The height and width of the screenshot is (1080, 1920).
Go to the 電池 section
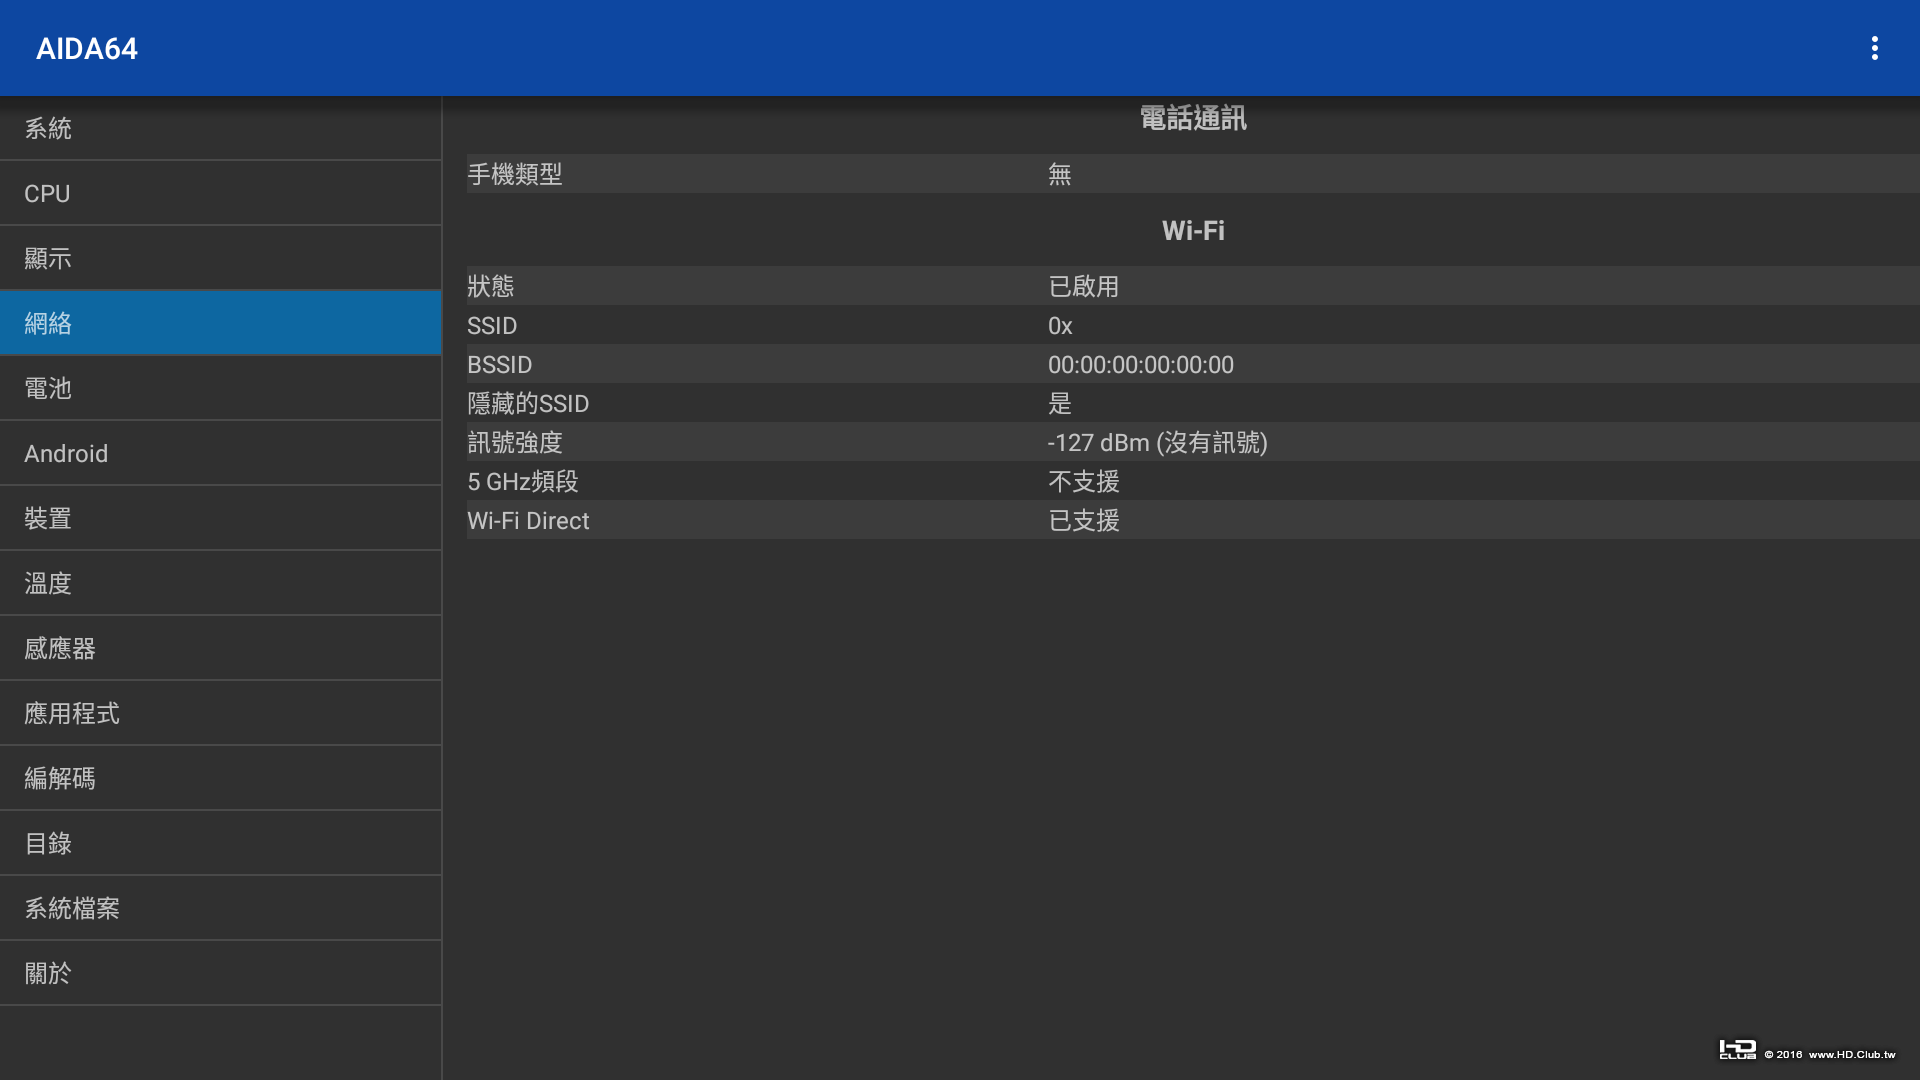(x=220, y=388)
